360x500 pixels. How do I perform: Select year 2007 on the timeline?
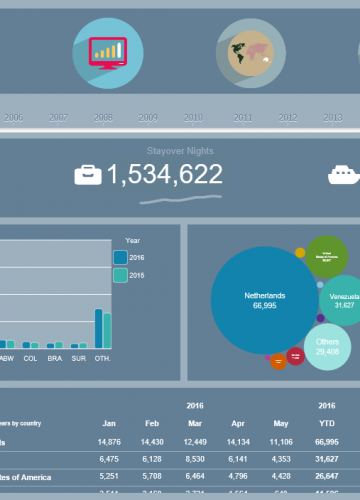[x=58, y=118]
